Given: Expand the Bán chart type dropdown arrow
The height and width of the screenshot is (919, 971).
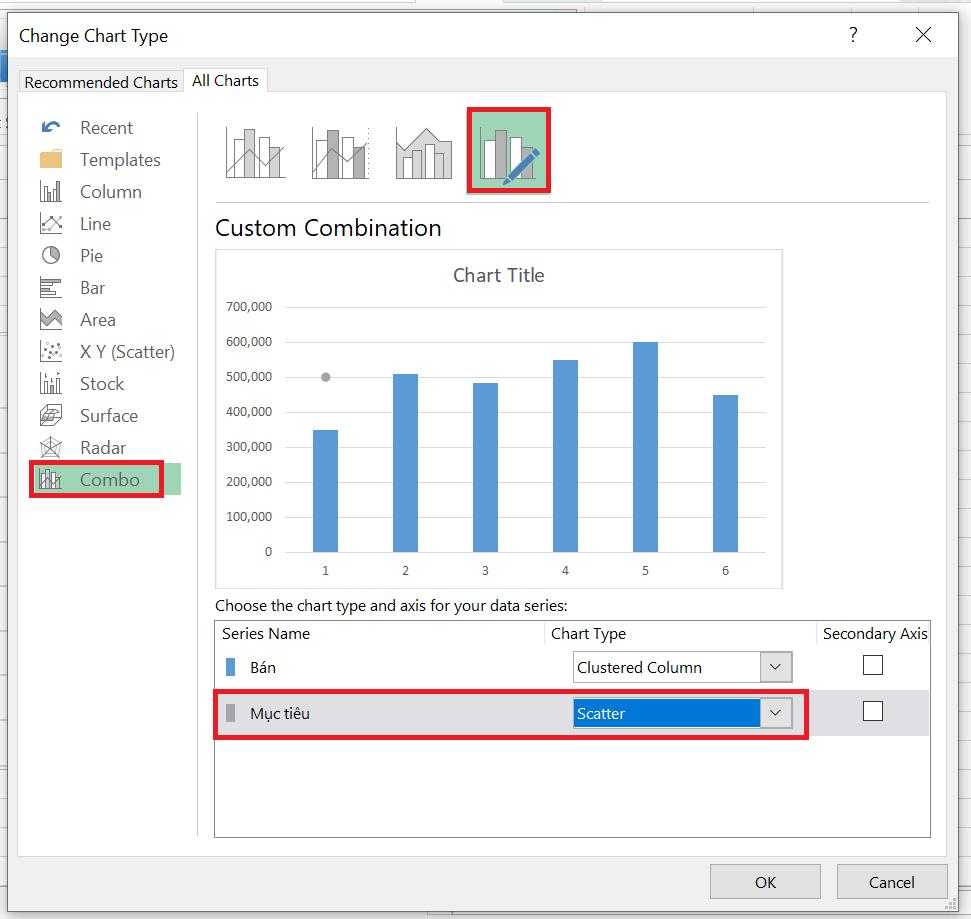Looking at the screenshot, I should [775, 668].
